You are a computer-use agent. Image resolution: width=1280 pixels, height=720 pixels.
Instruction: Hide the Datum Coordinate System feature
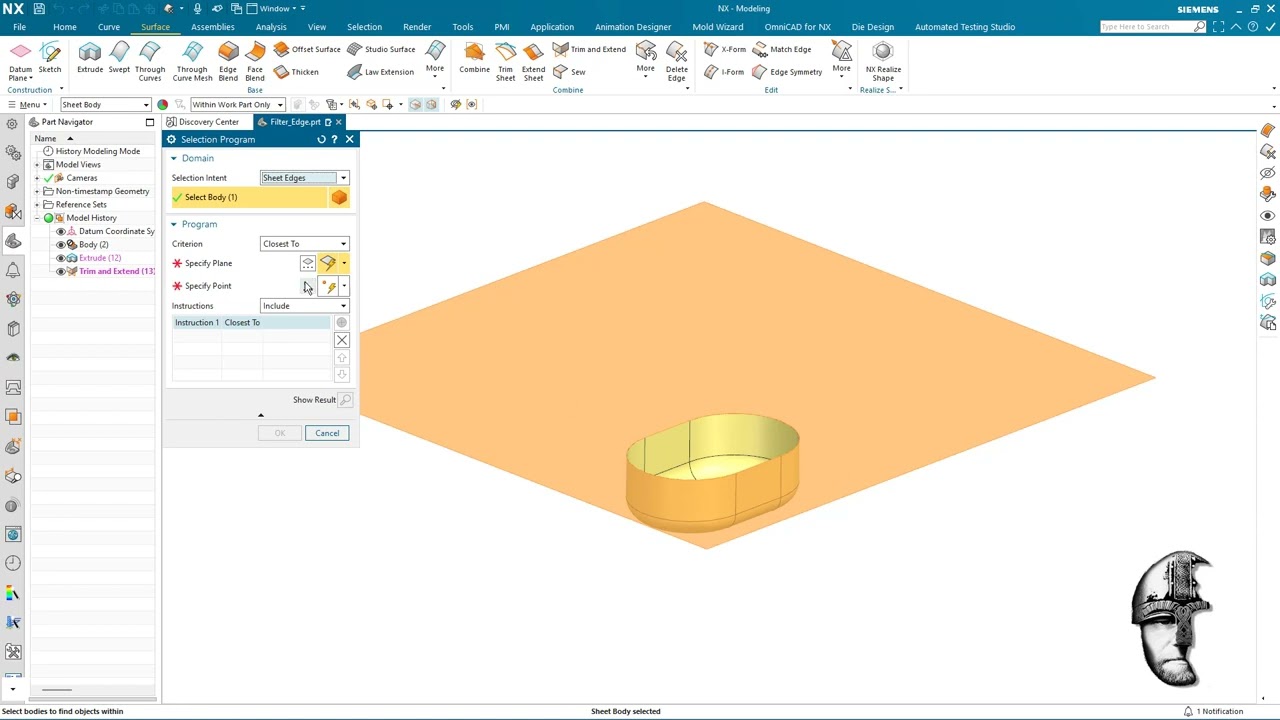(x=61, y=231)
